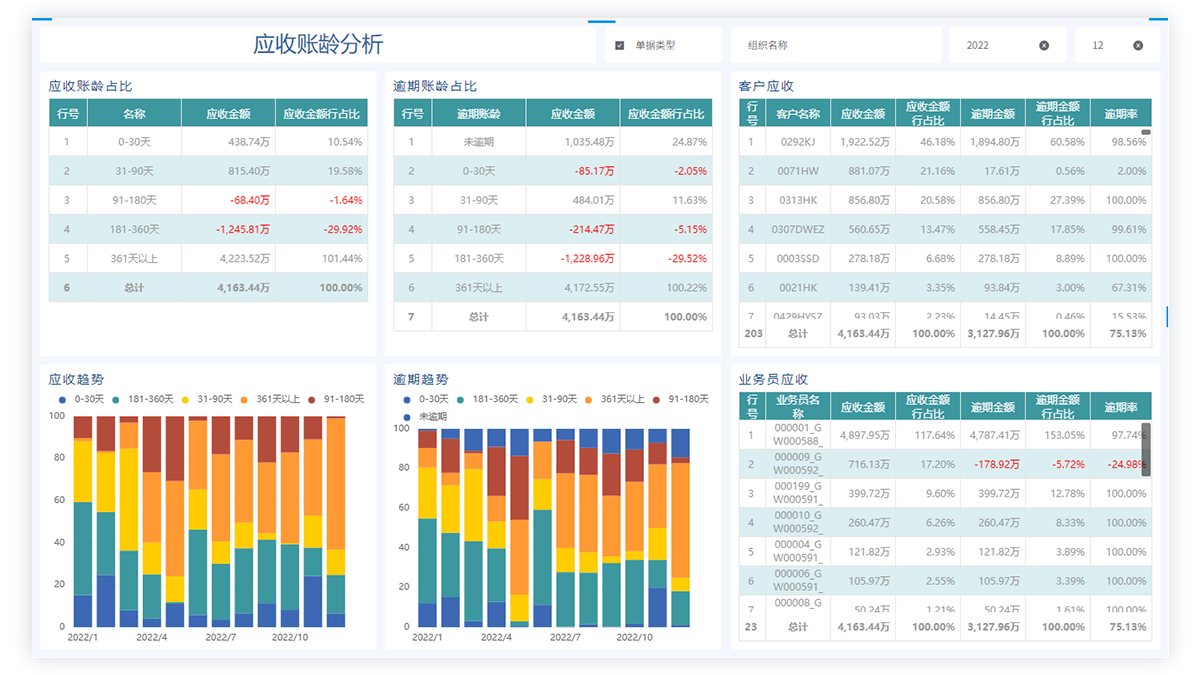Click the 逾期账龄 column header
The image size is (1200, 675).
tap(478, 114)
